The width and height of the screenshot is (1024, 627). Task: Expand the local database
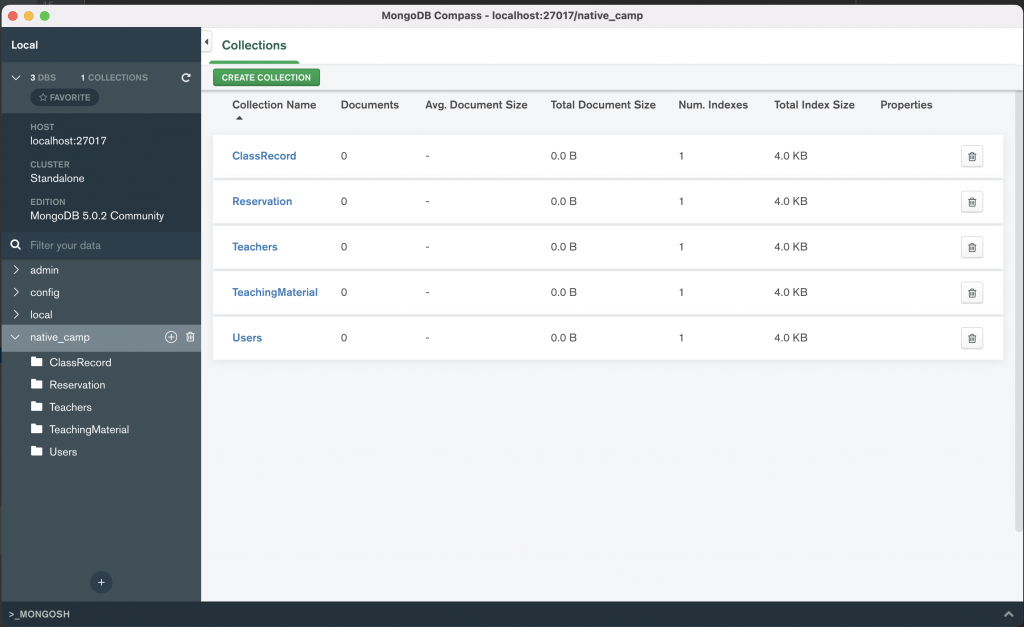point(16,314)
